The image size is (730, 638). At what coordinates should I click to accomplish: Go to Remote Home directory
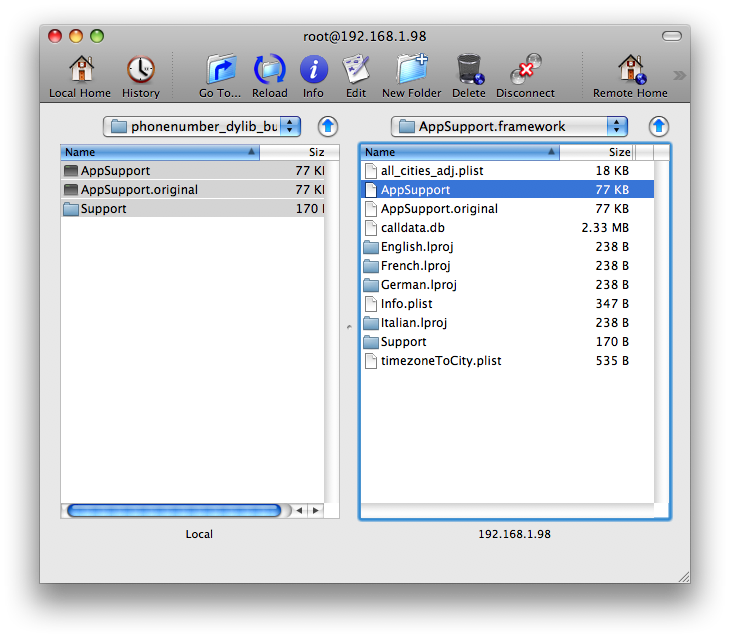click(630, 70)
